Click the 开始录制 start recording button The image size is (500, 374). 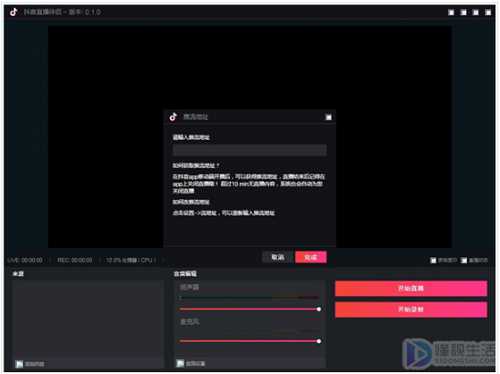coord(411,310)
